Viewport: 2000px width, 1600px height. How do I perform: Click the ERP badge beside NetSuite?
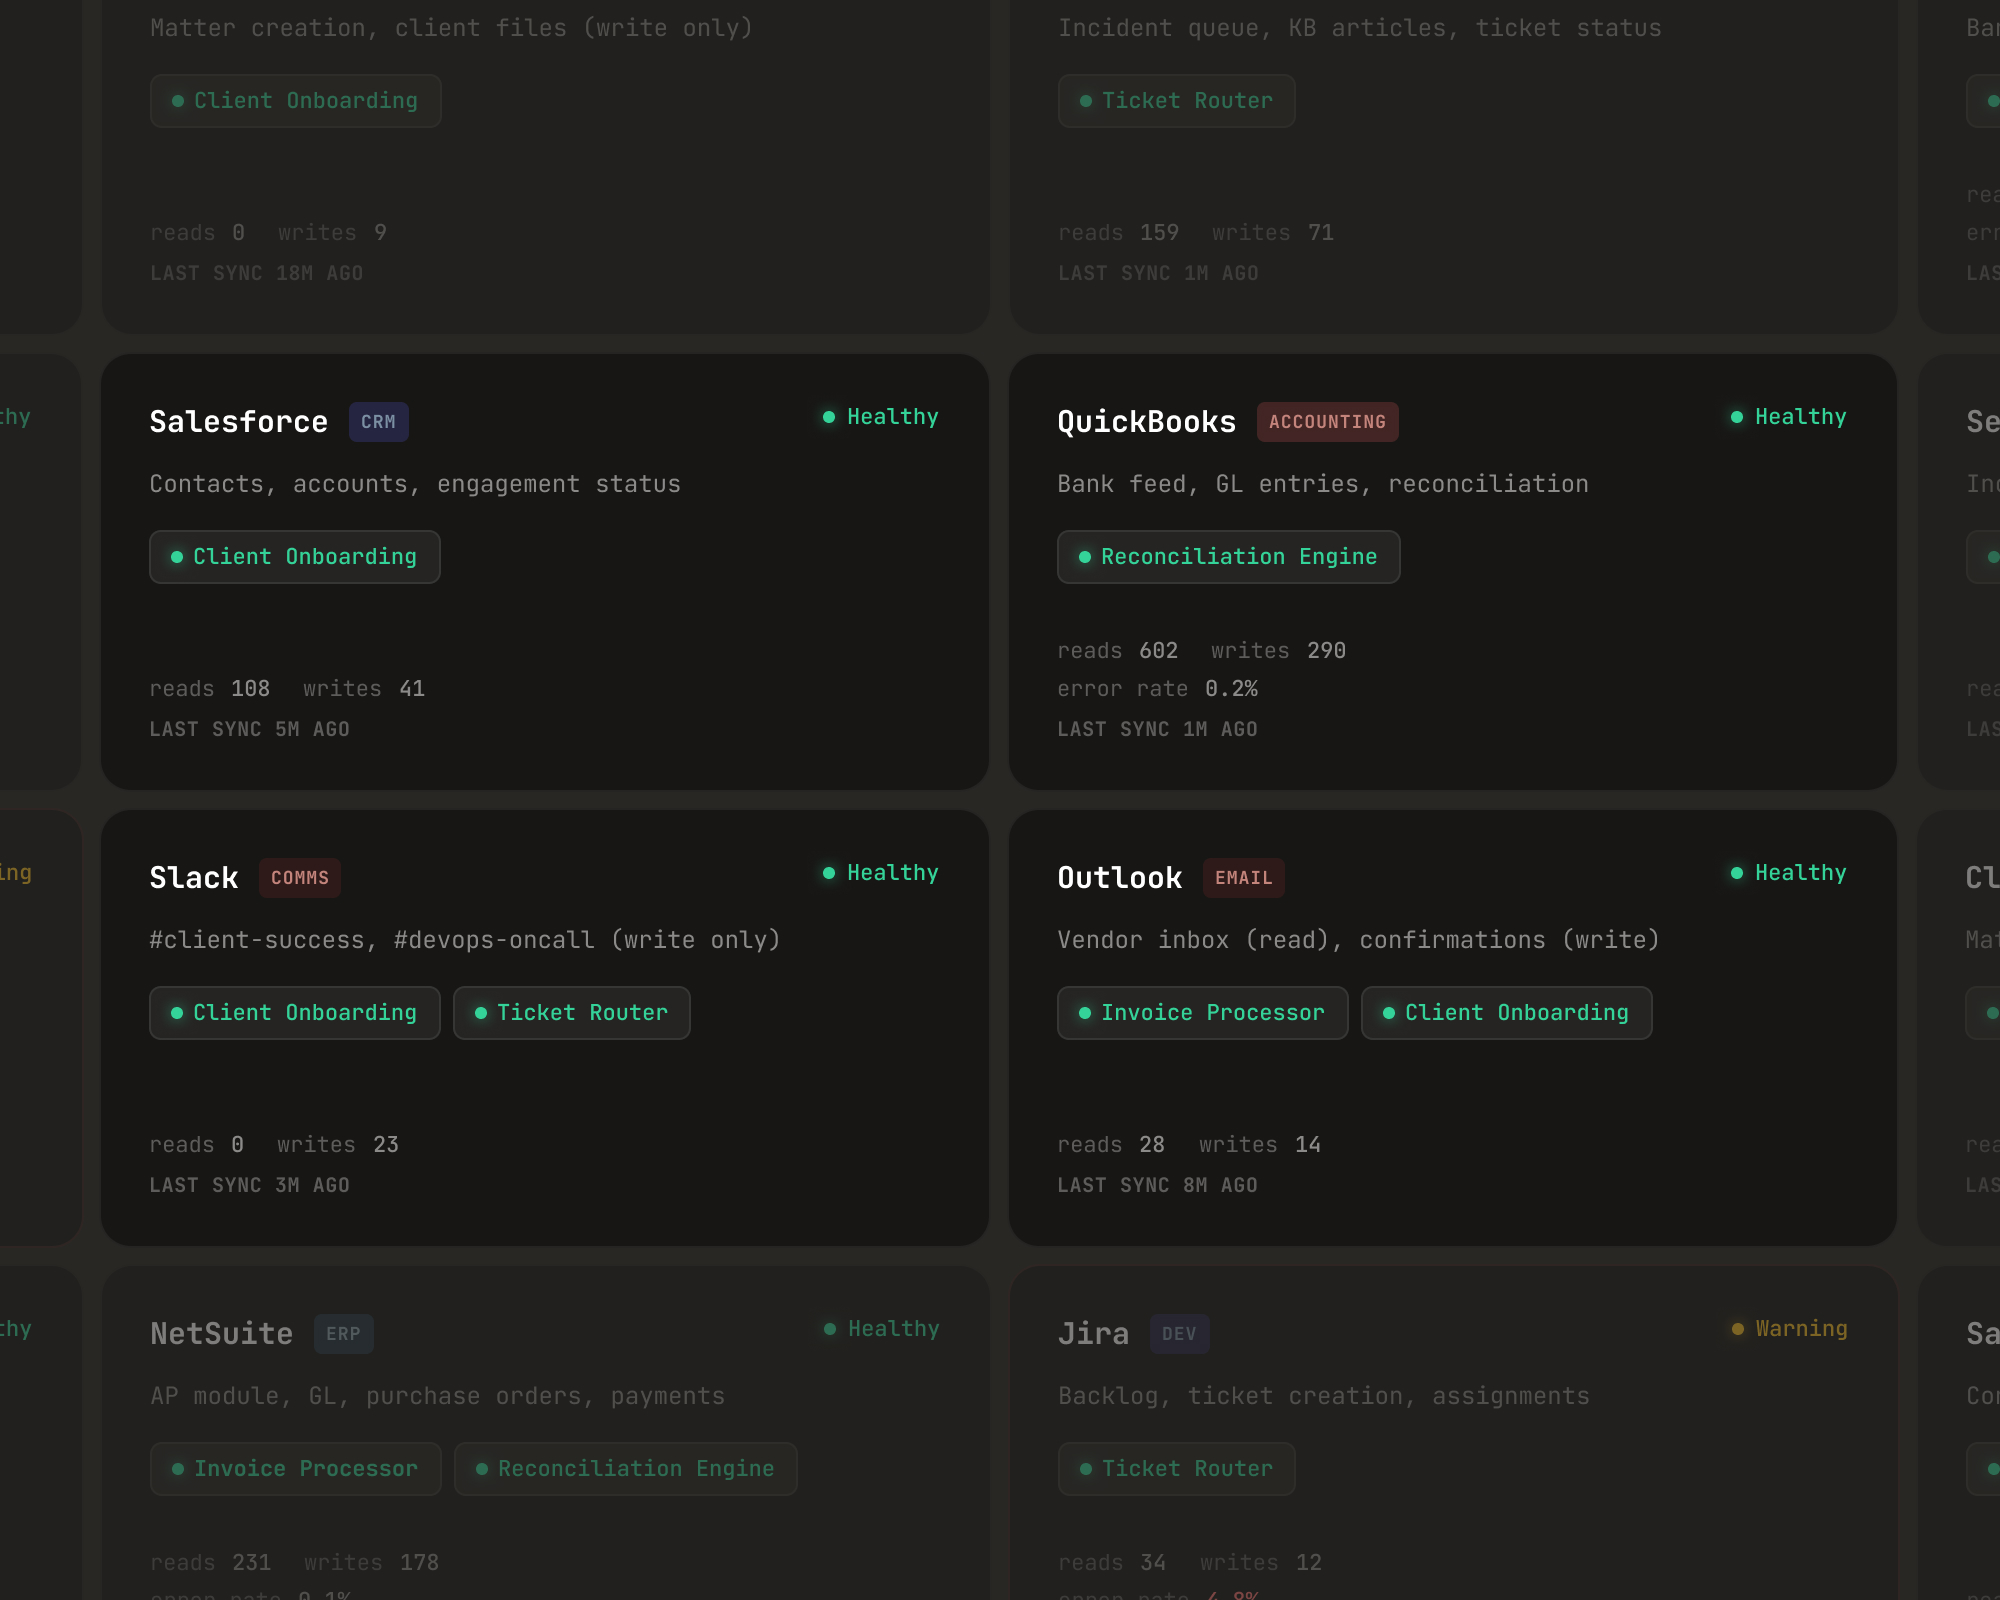coord(344,1334)
